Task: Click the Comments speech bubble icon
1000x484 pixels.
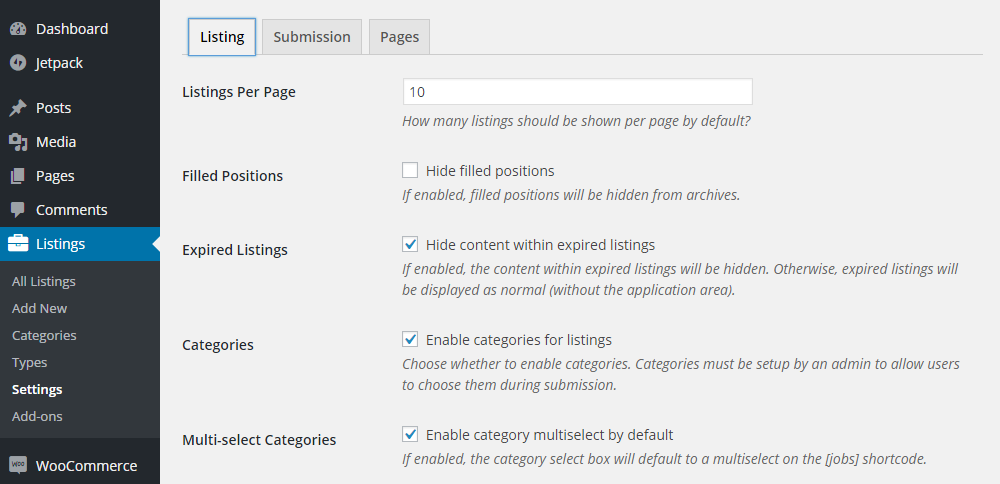Action: 18,210
